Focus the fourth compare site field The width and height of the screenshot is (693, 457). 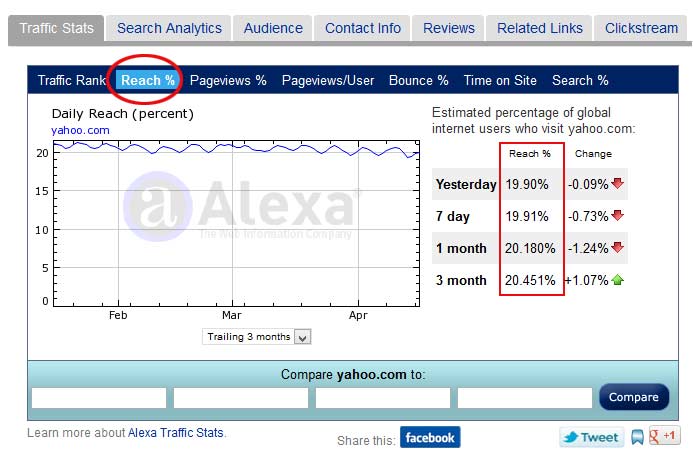pyautogui.click(x=525, y=398)
